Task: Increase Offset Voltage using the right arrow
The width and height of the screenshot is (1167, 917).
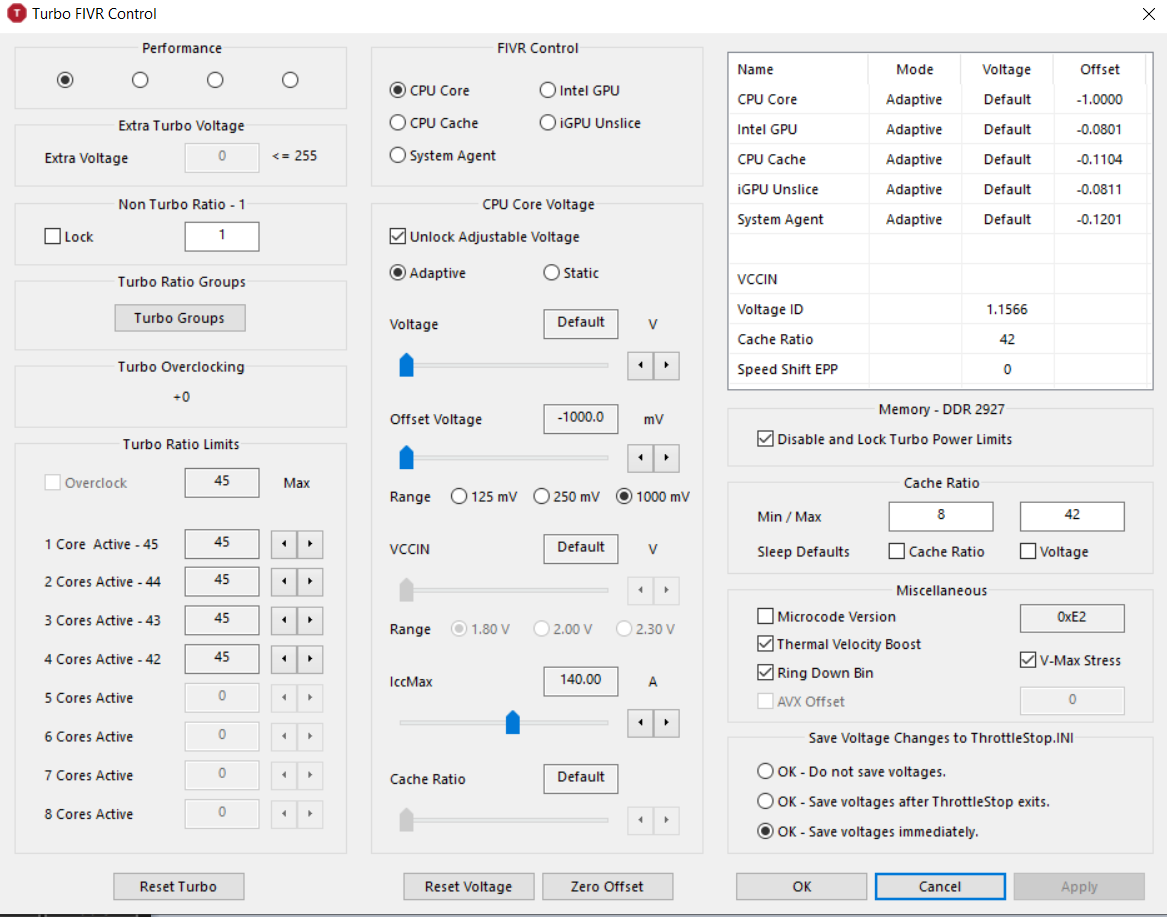Action: pyautogui.click(x=666, y=459)
